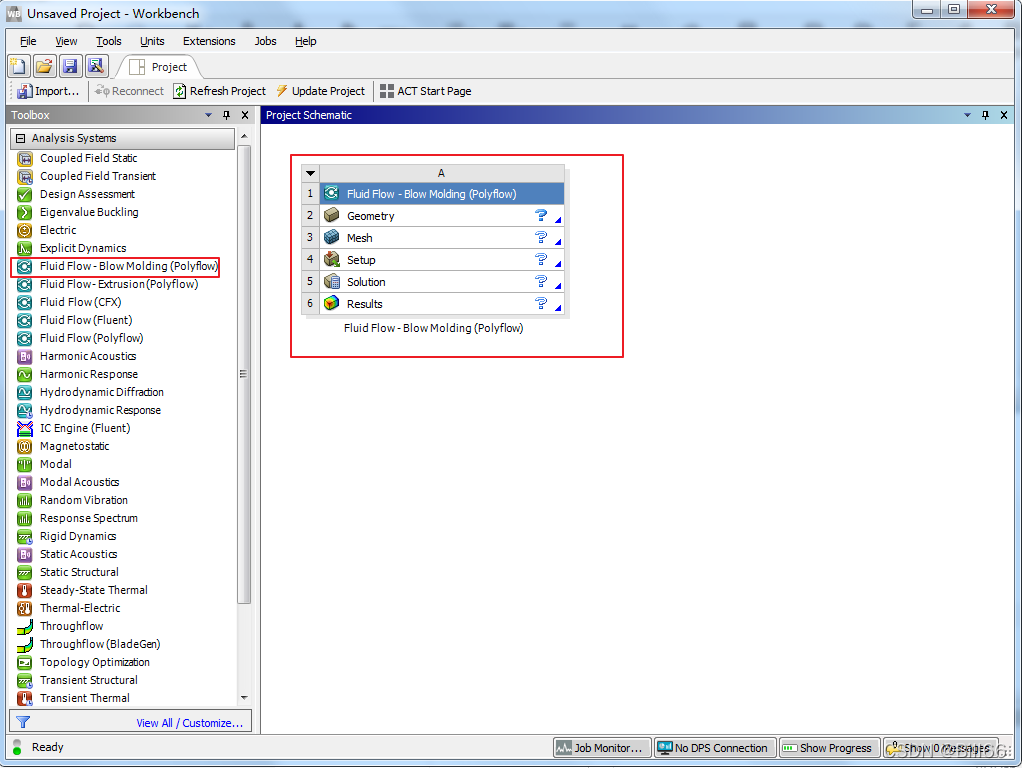Screen dimensions: 1022x768
Task: Select Fluid Flow - Blow Molding (Polyflow) in Toolbox
Action: (x=129, y=266)
